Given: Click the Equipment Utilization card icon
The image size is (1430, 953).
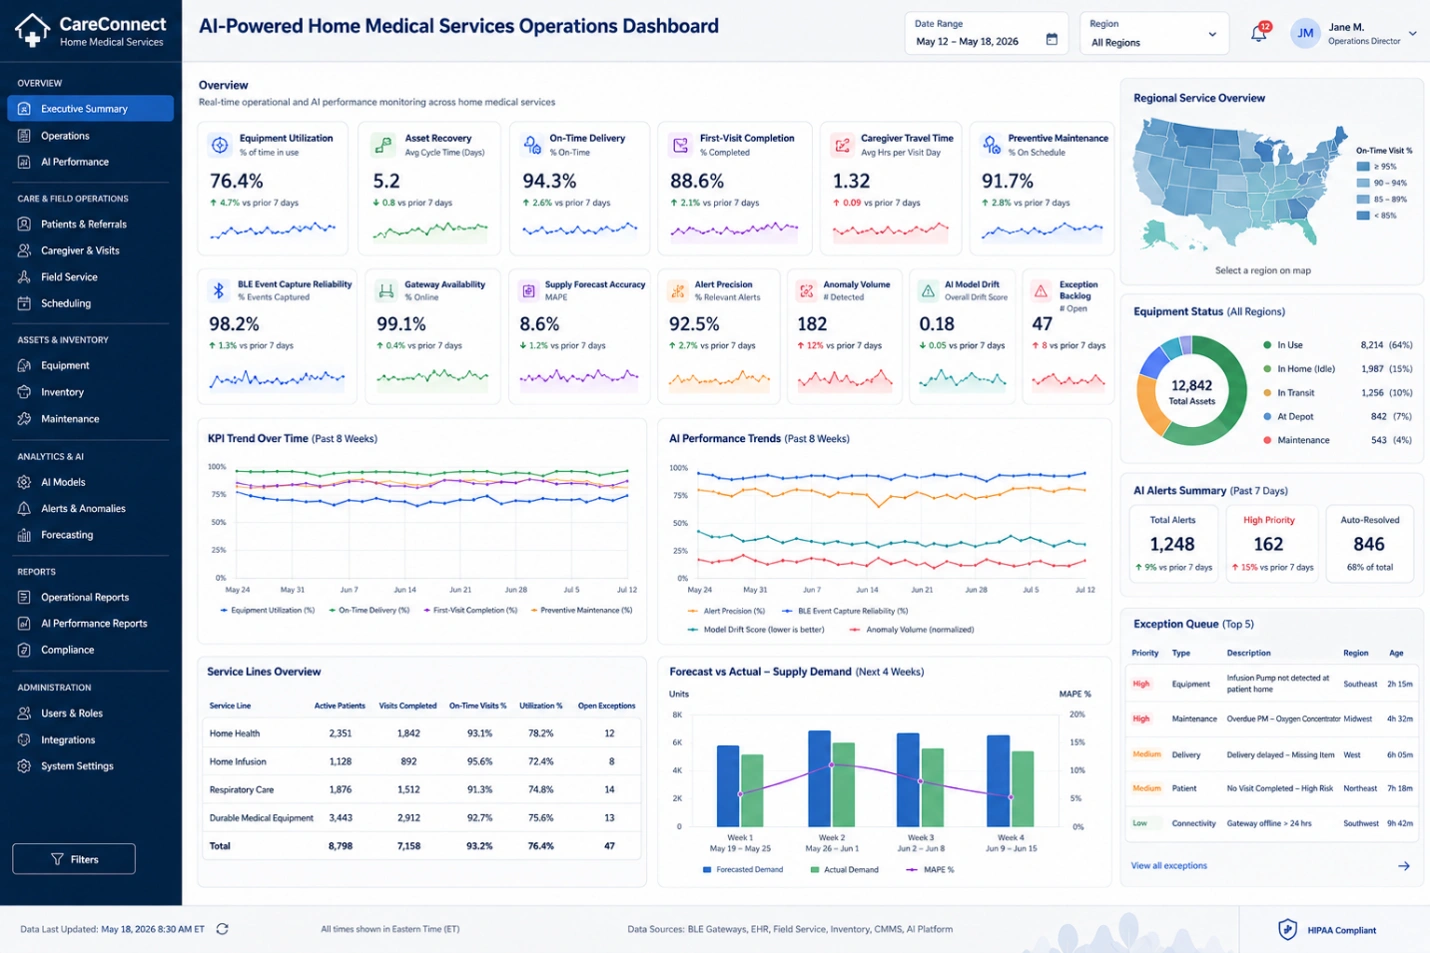Looking at the screenshot, I should coord(220,145).
